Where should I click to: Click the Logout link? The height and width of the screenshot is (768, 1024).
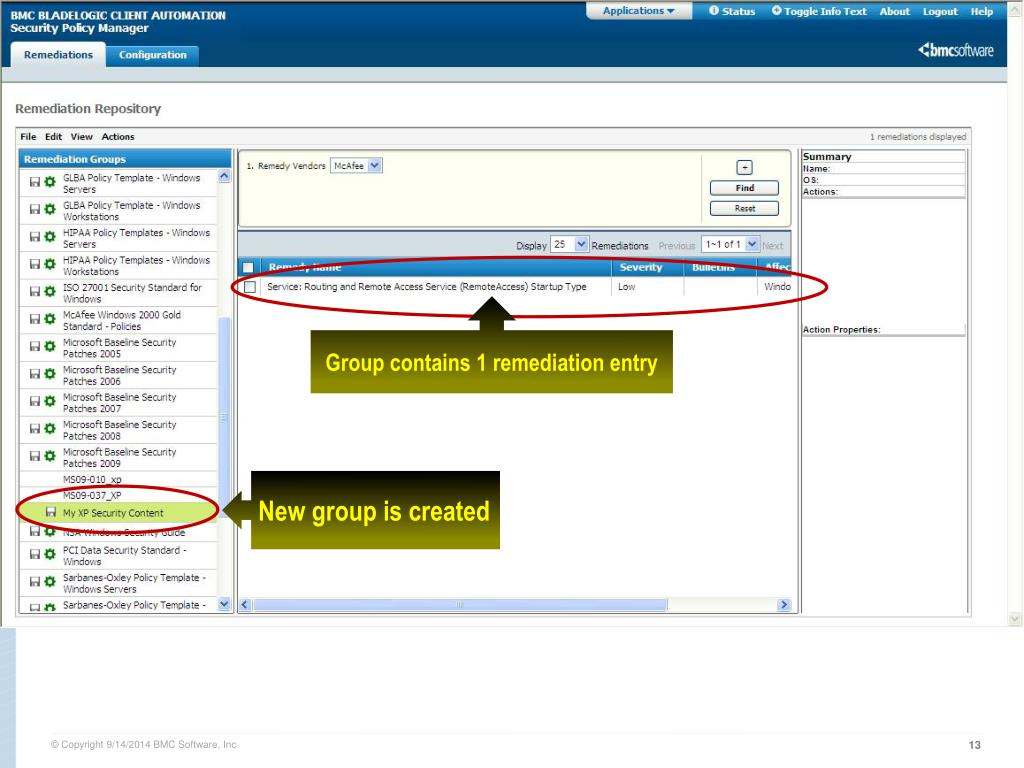point(940,11)
